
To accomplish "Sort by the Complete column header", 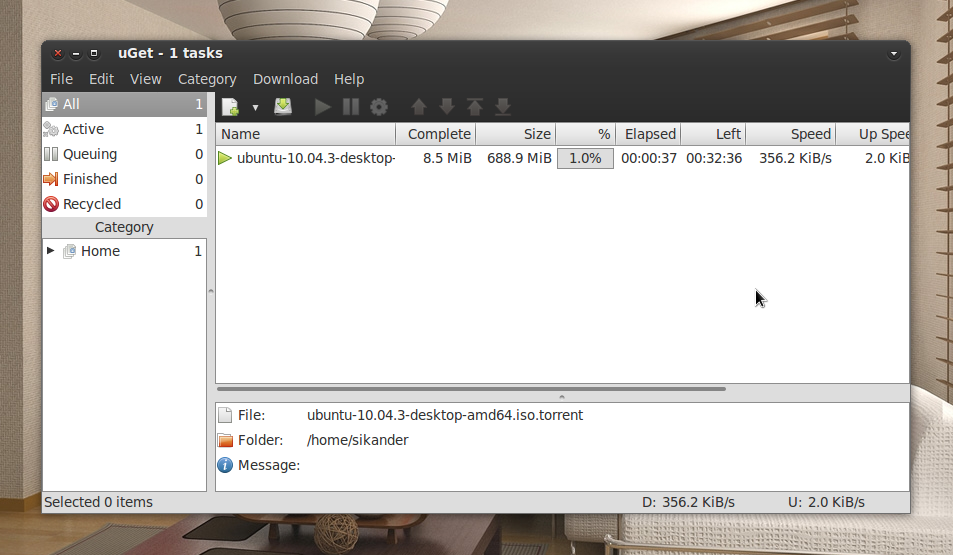I will pyautogui.click(x=436, y=134).
